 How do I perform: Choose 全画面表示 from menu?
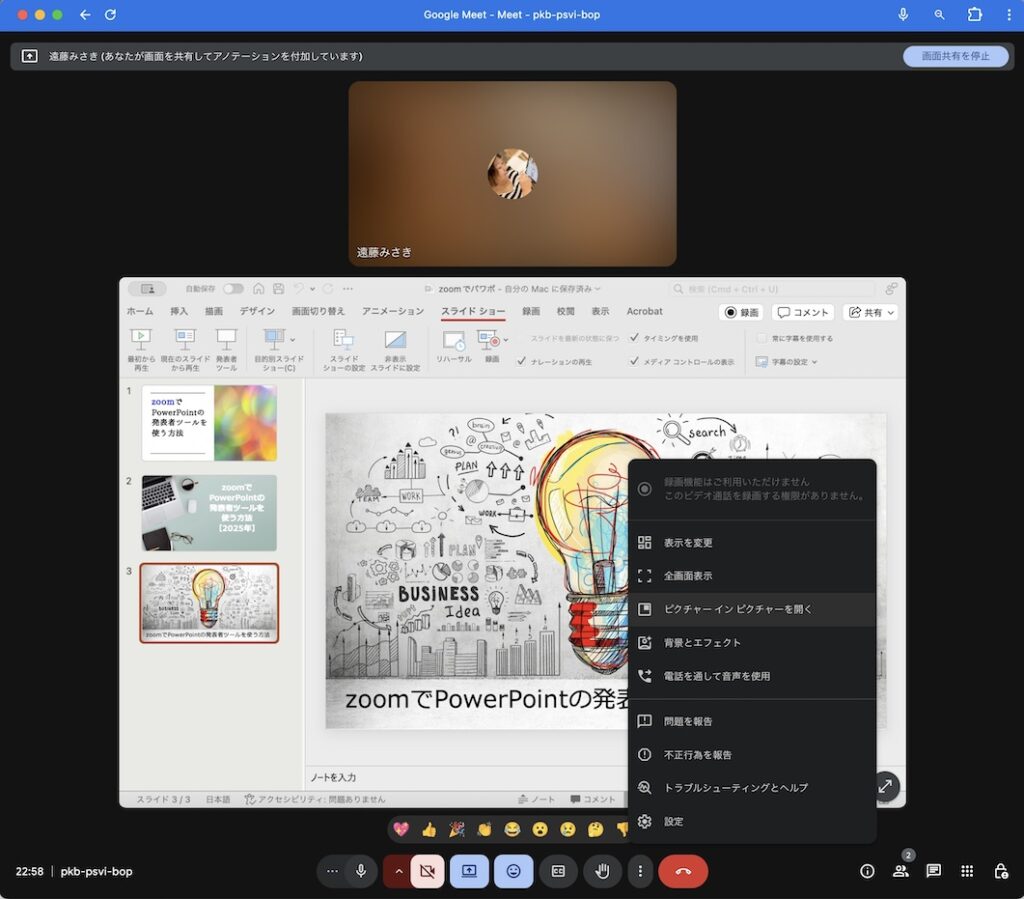752,576
